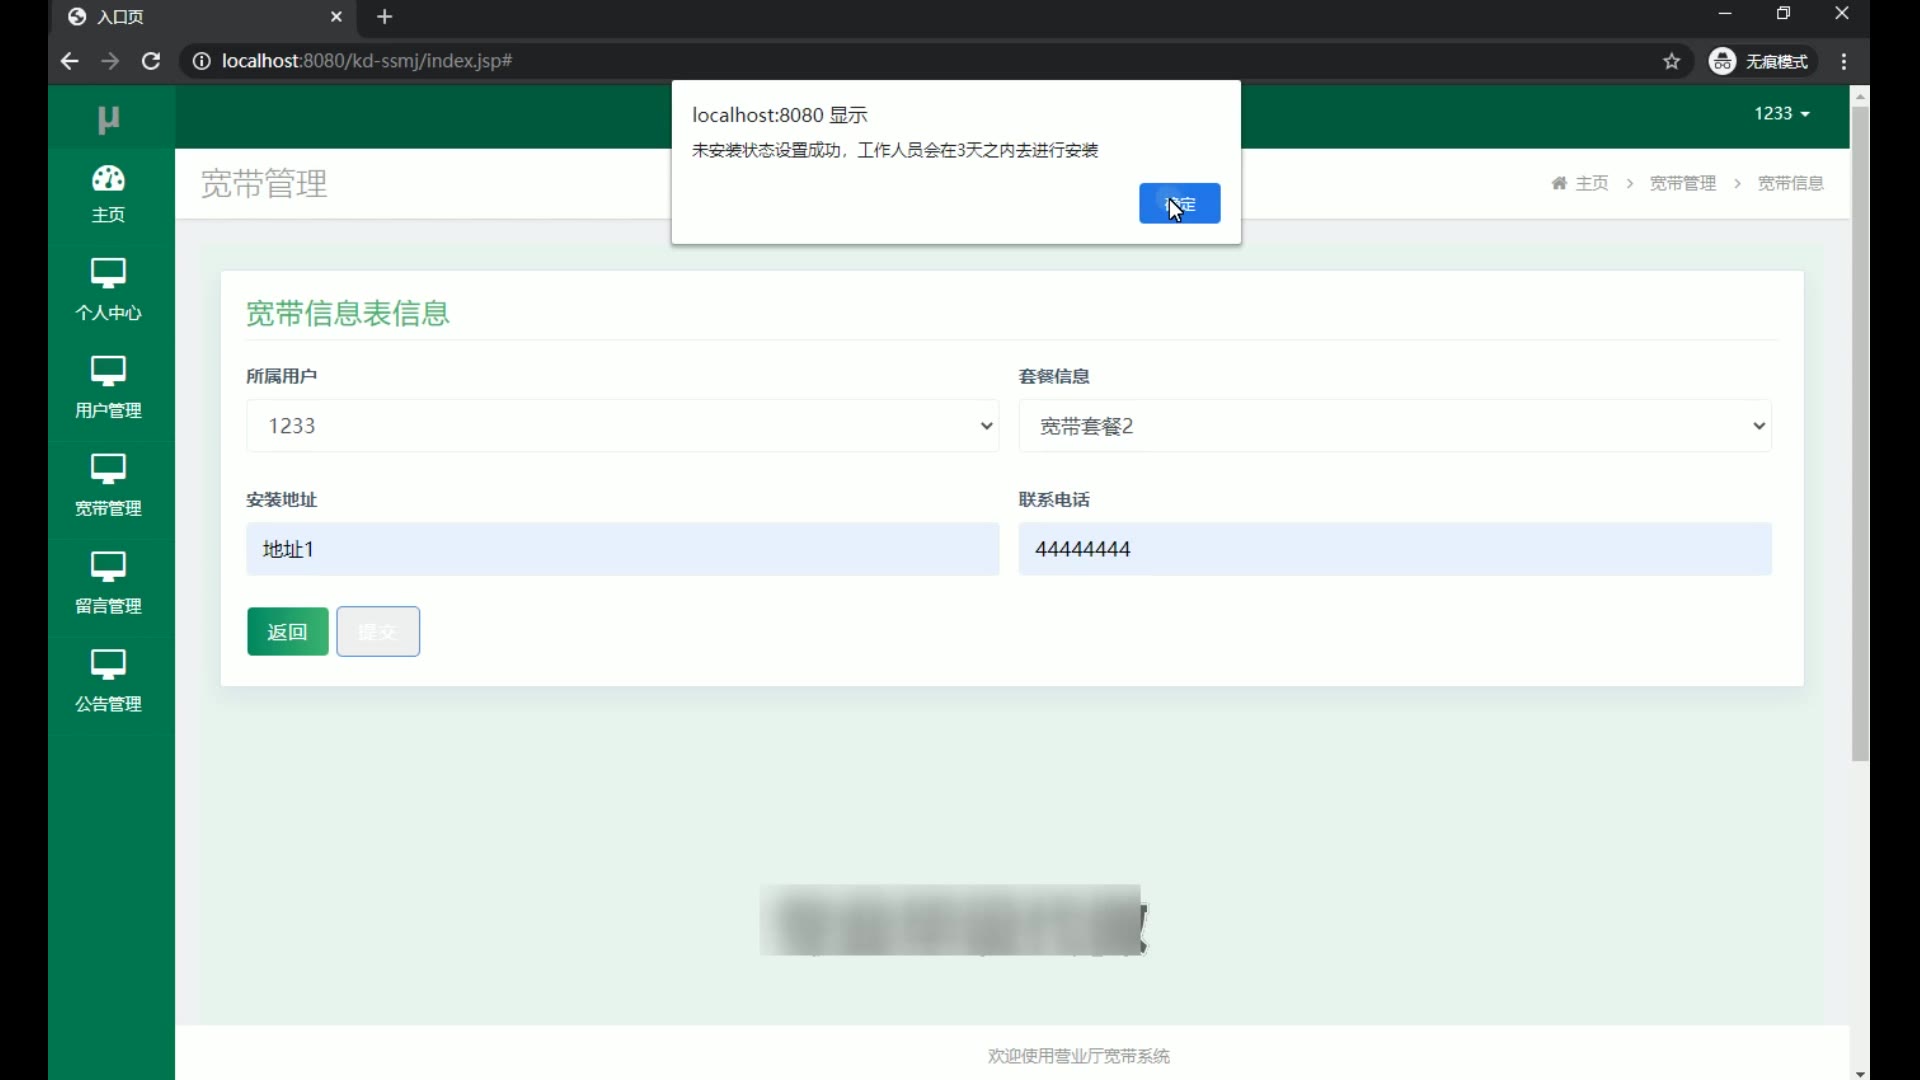This screenshot has width=1920, height=1080.
Task: Open the browser three-dot menu
Action: tap(1844, 62)
